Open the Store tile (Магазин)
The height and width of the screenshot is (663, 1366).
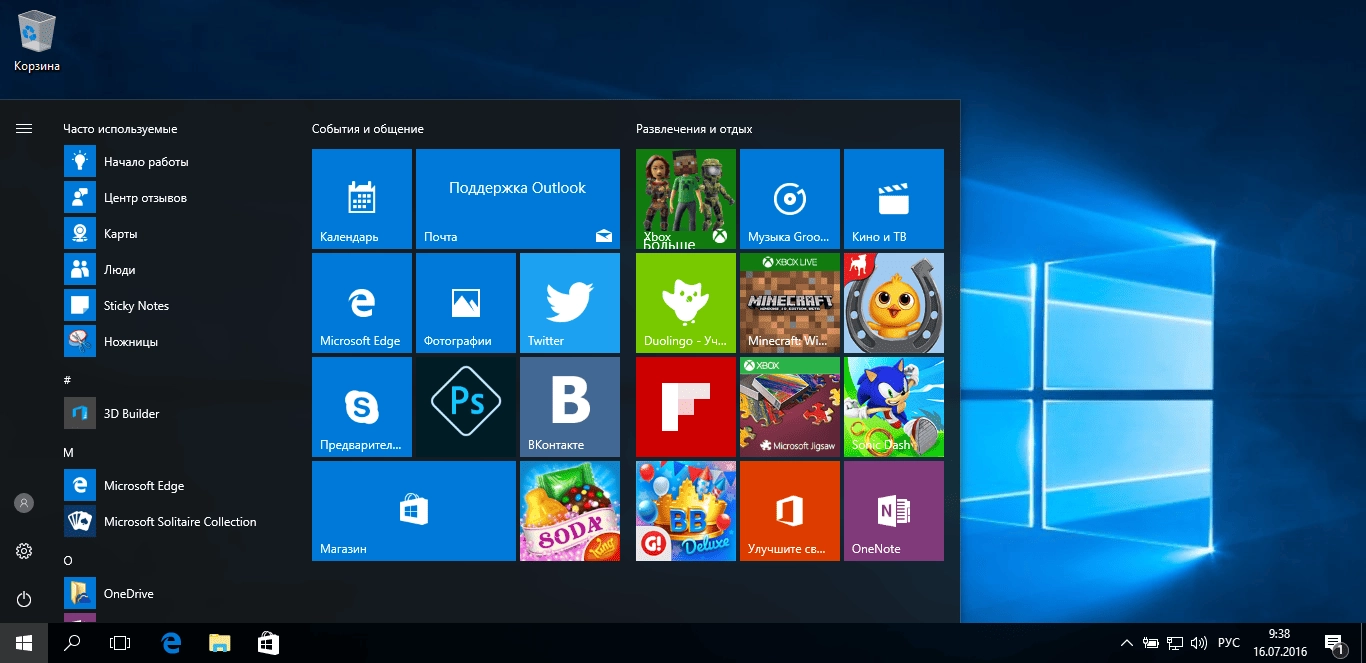pos(414,511)
